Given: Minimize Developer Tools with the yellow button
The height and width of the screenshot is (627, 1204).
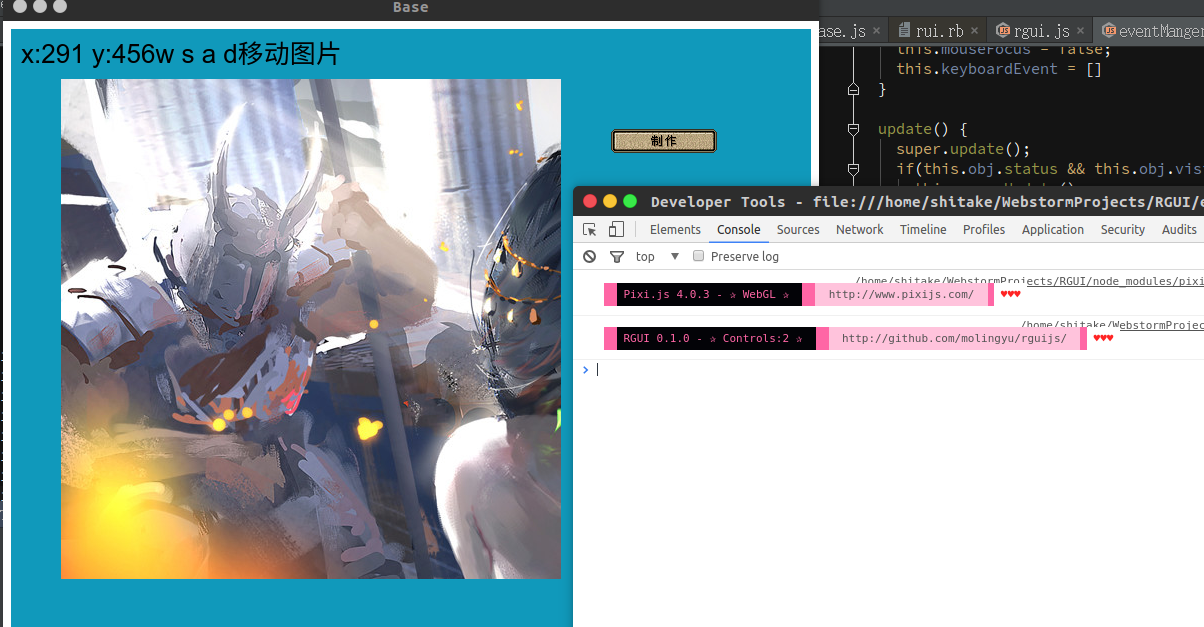Looking at the screenshot, I should tap(610, 201).
